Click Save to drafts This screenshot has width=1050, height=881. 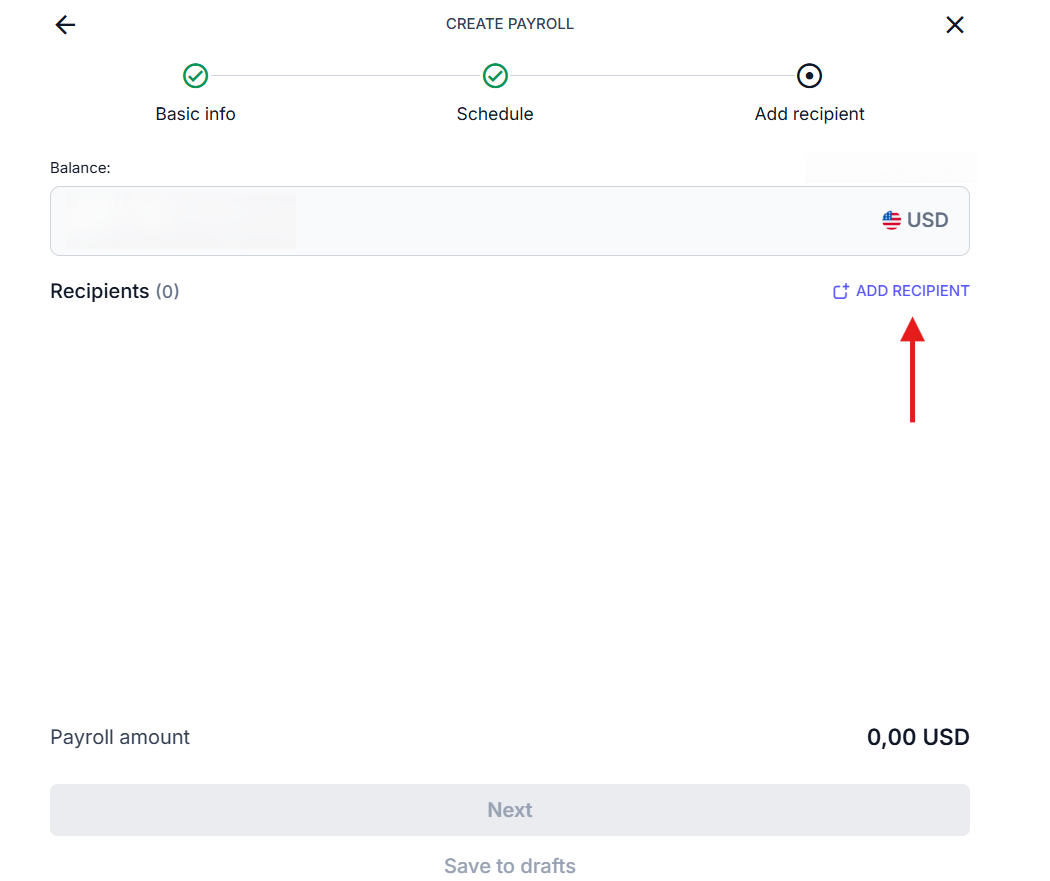510,866
